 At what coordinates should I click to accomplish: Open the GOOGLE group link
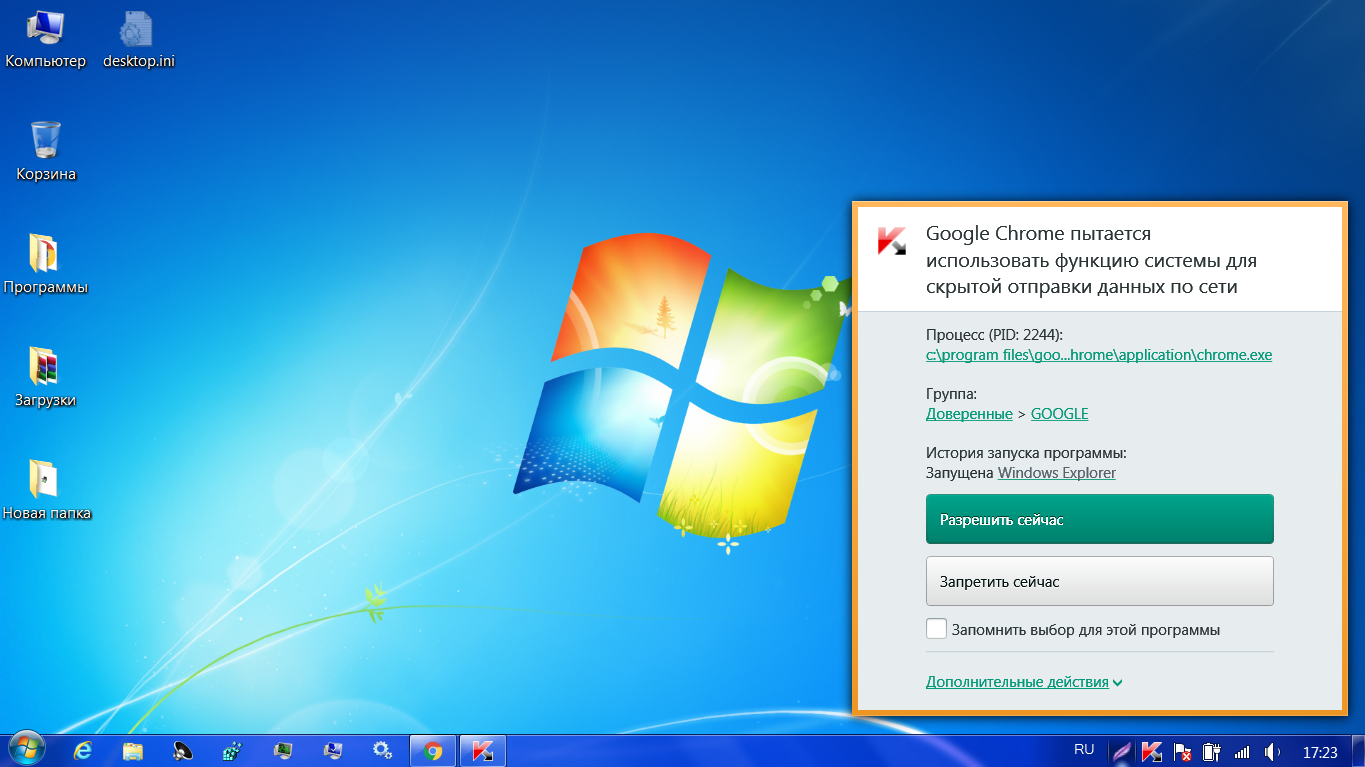click(1059, 414)
